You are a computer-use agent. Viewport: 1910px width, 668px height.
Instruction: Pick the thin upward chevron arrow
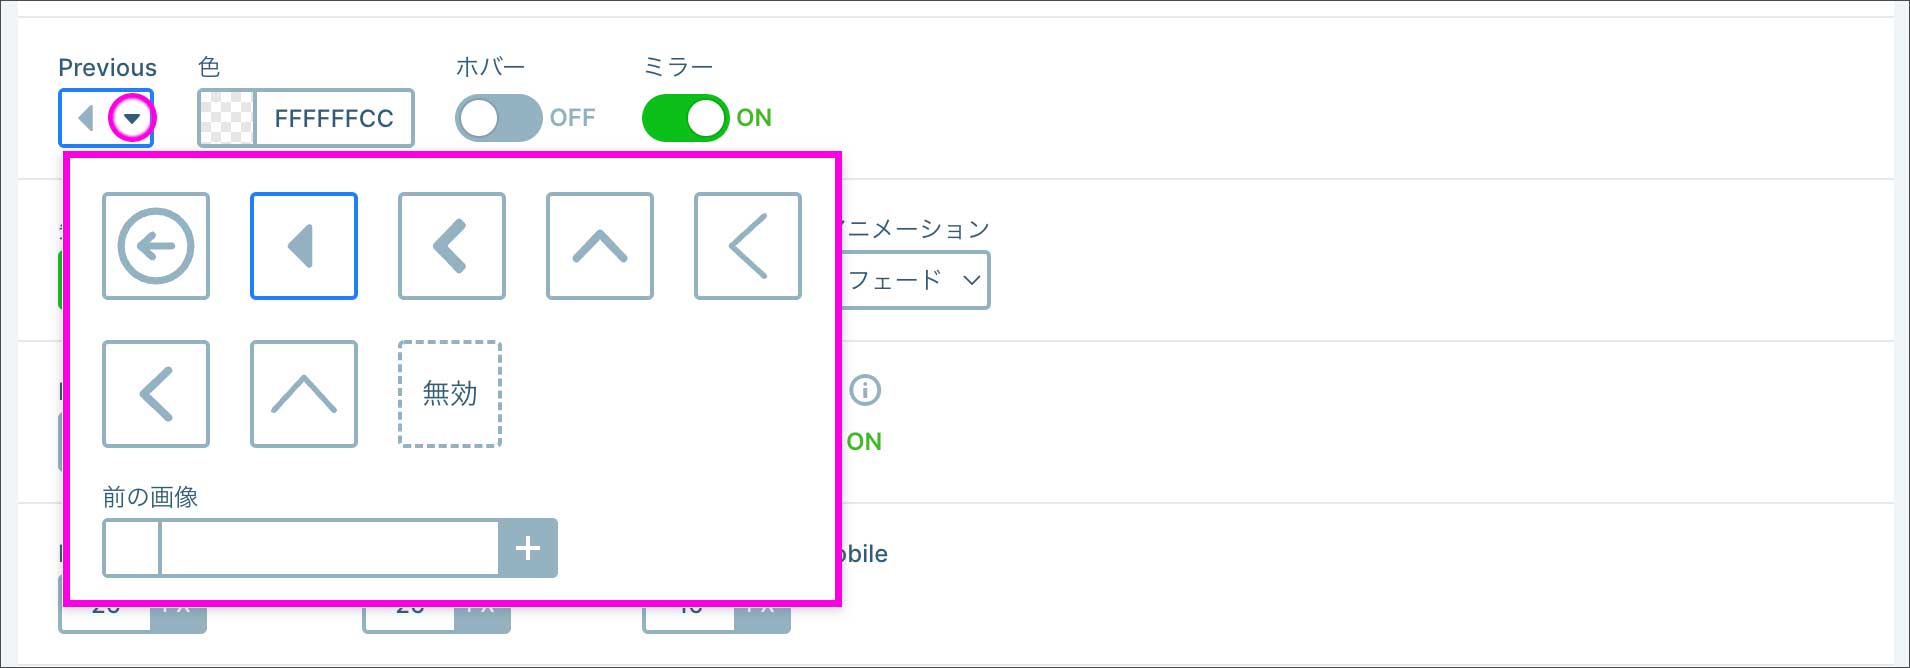pos(304,394)
